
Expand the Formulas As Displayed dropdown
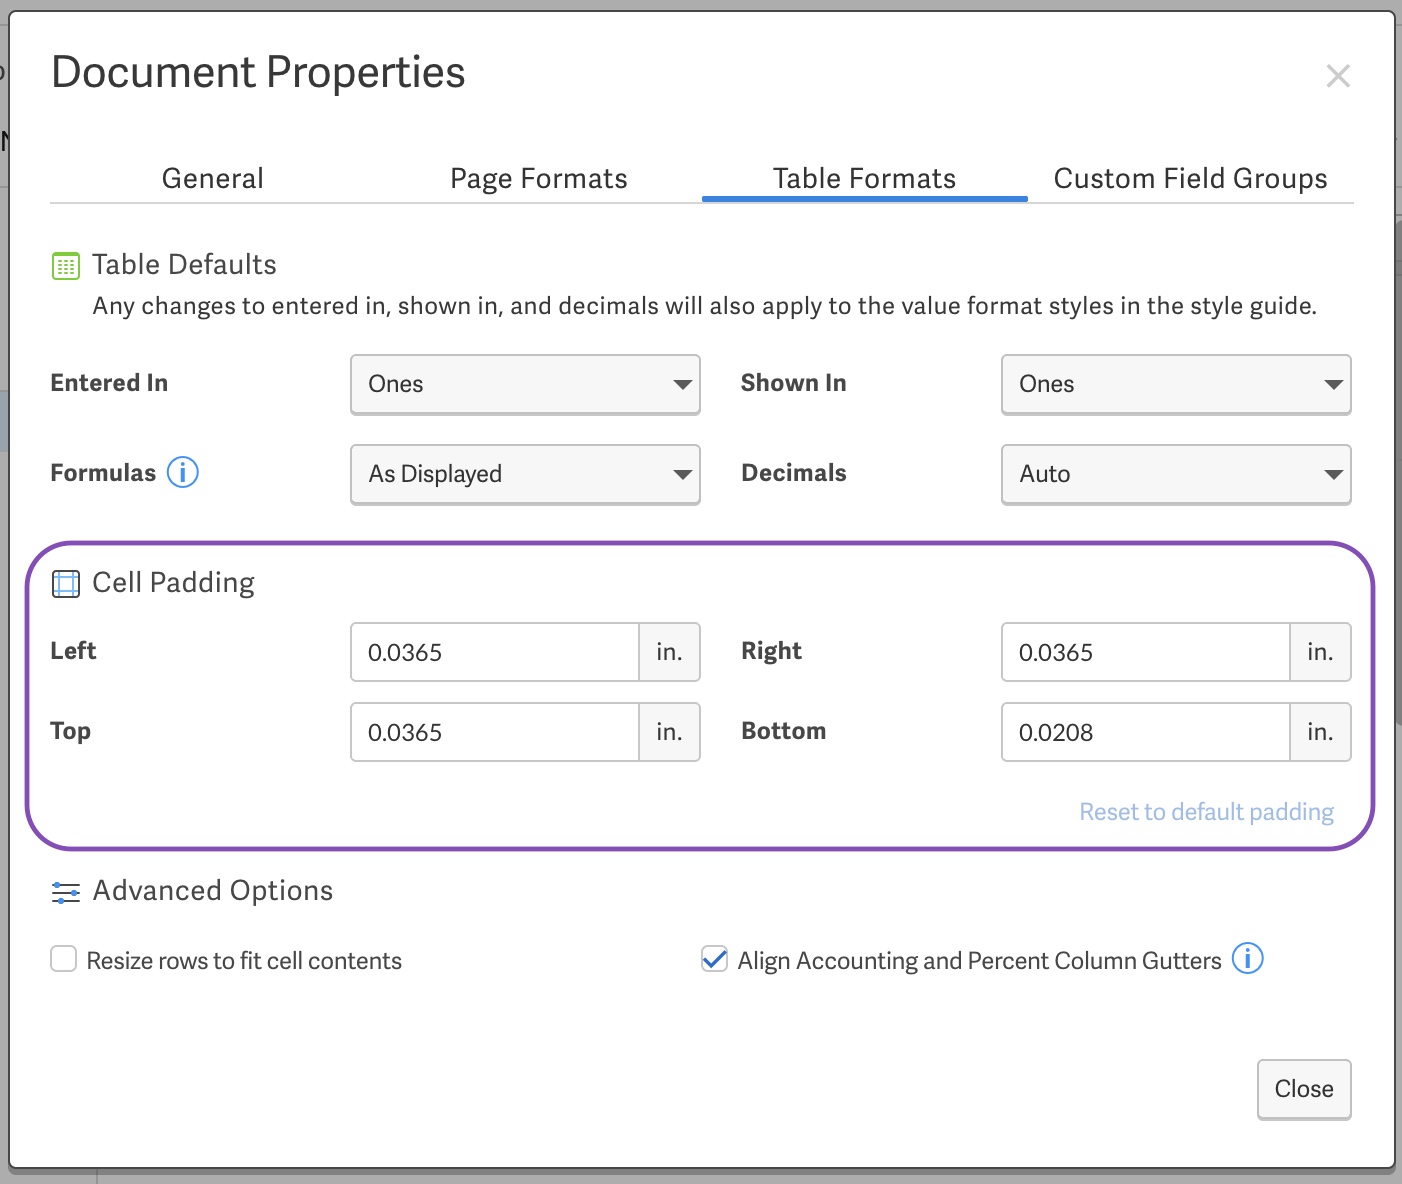pyautogui.click(x=525, y=474)
